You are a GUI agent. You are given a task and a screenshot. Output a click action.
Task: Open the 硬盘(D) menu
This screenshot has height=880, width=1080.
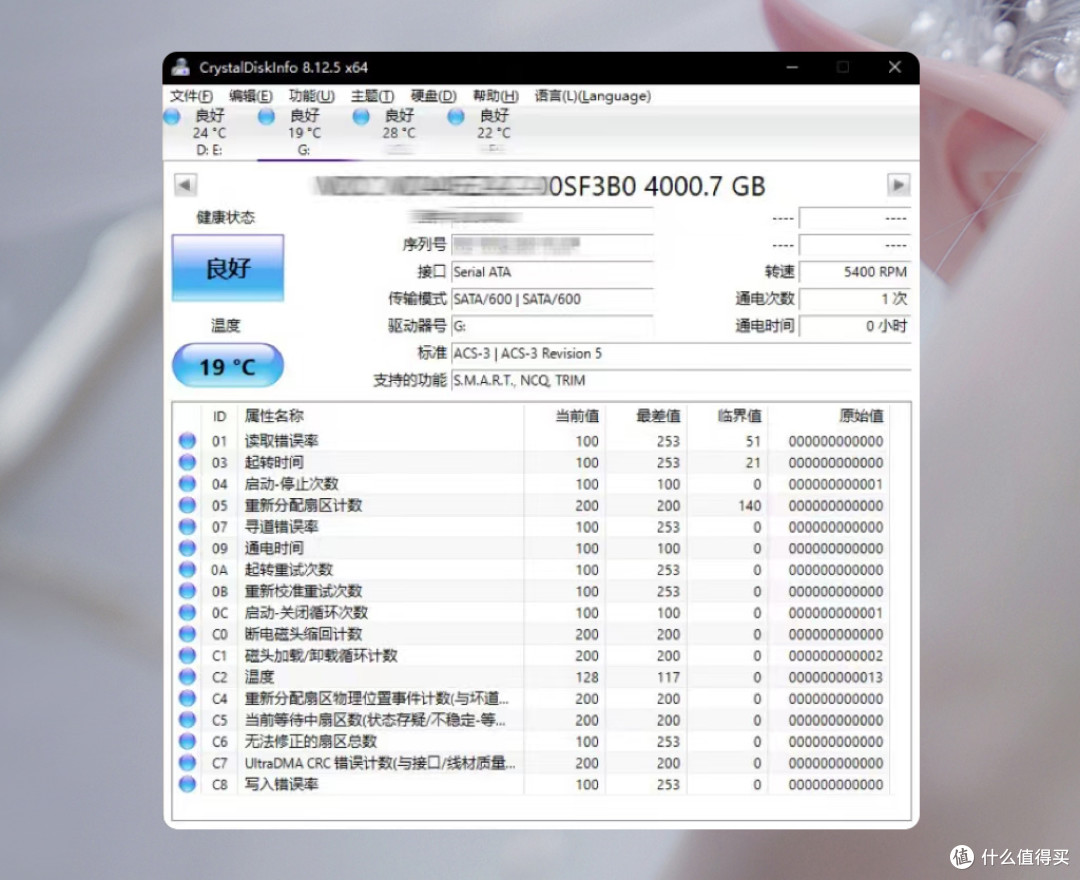click(433, 96)
